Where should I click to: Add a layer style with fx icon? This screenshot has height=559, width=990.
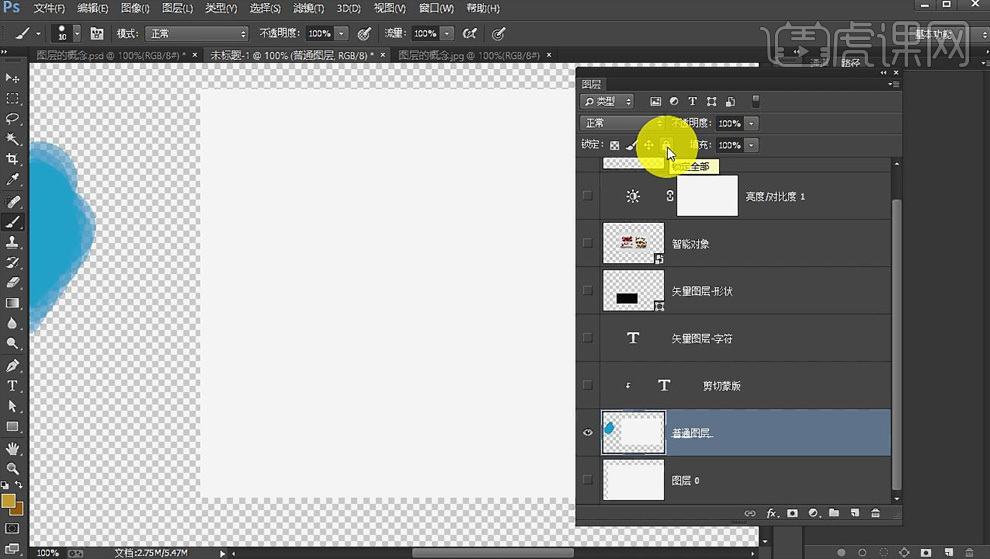pos(772,514)
